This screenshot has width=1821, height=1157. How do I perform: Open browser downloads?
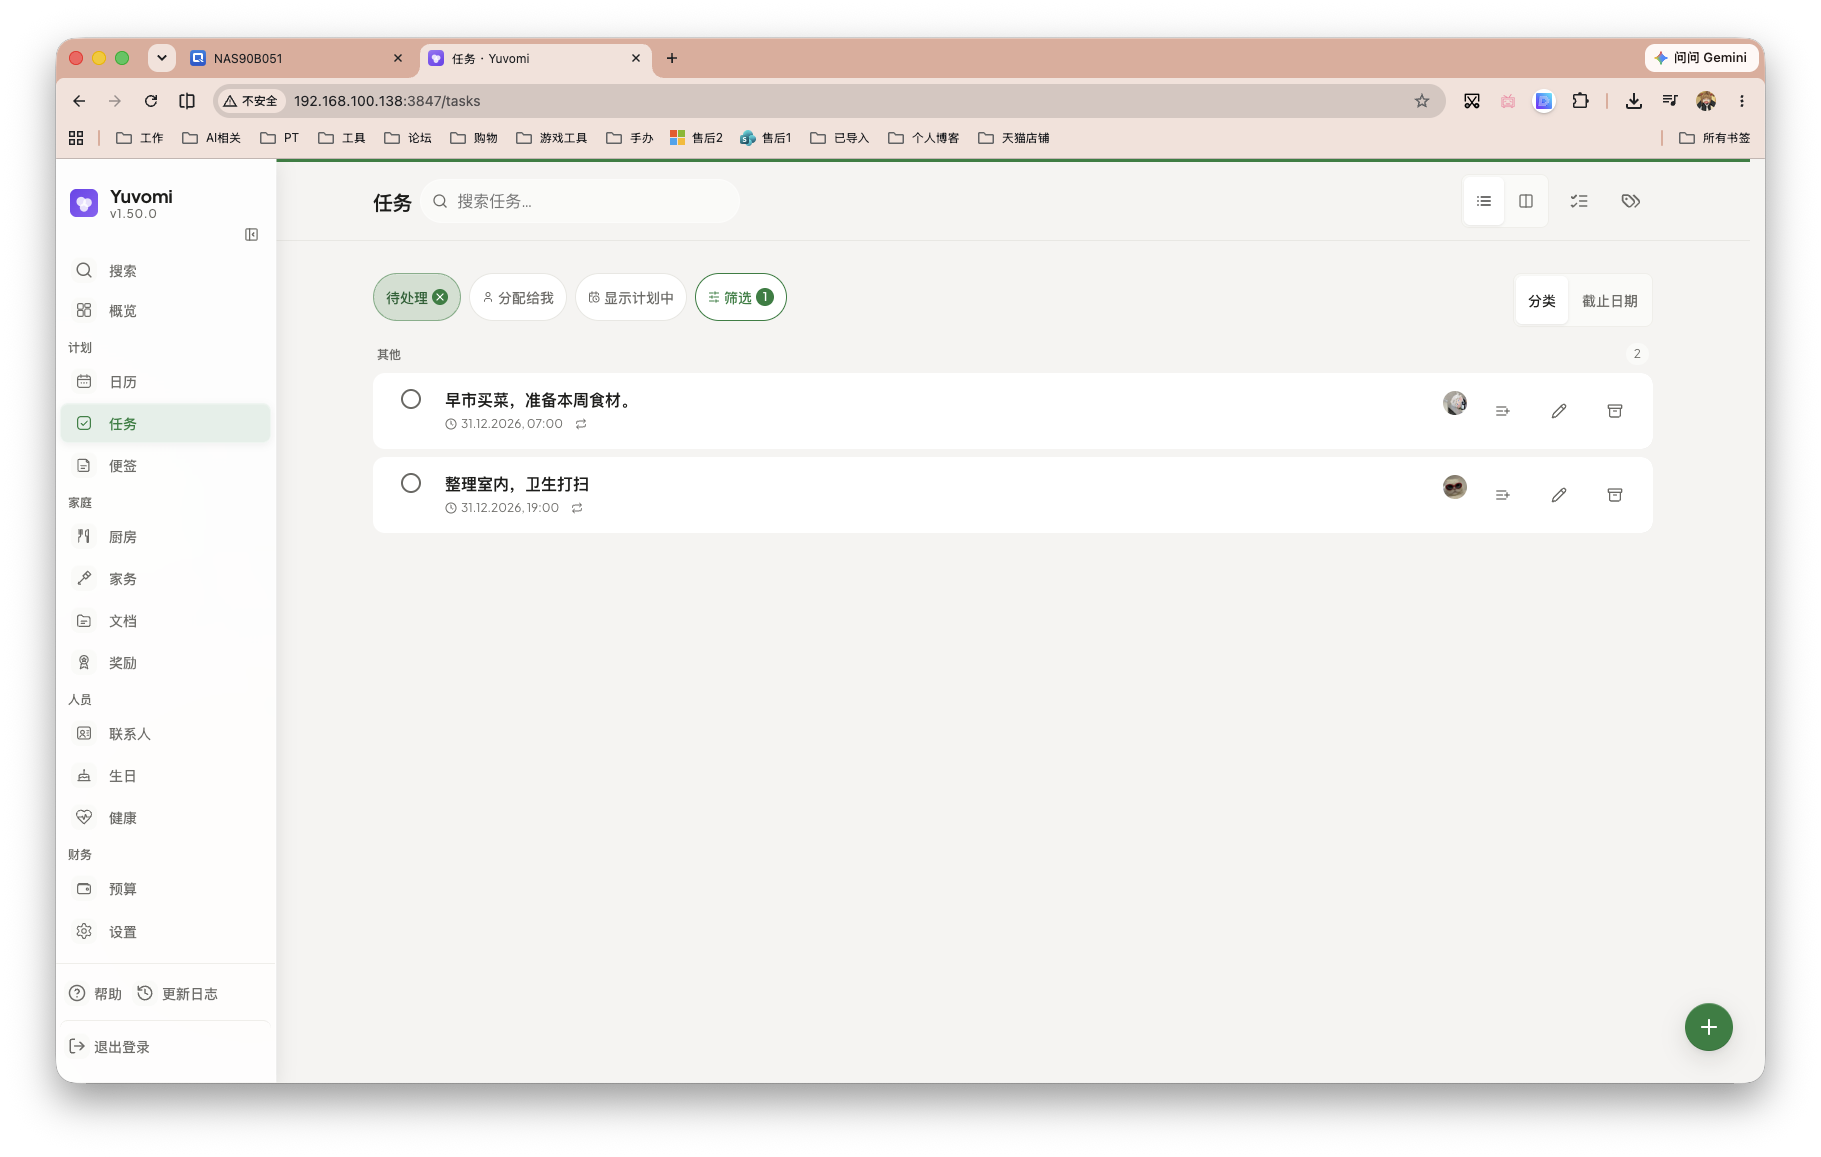(1634, 101)
